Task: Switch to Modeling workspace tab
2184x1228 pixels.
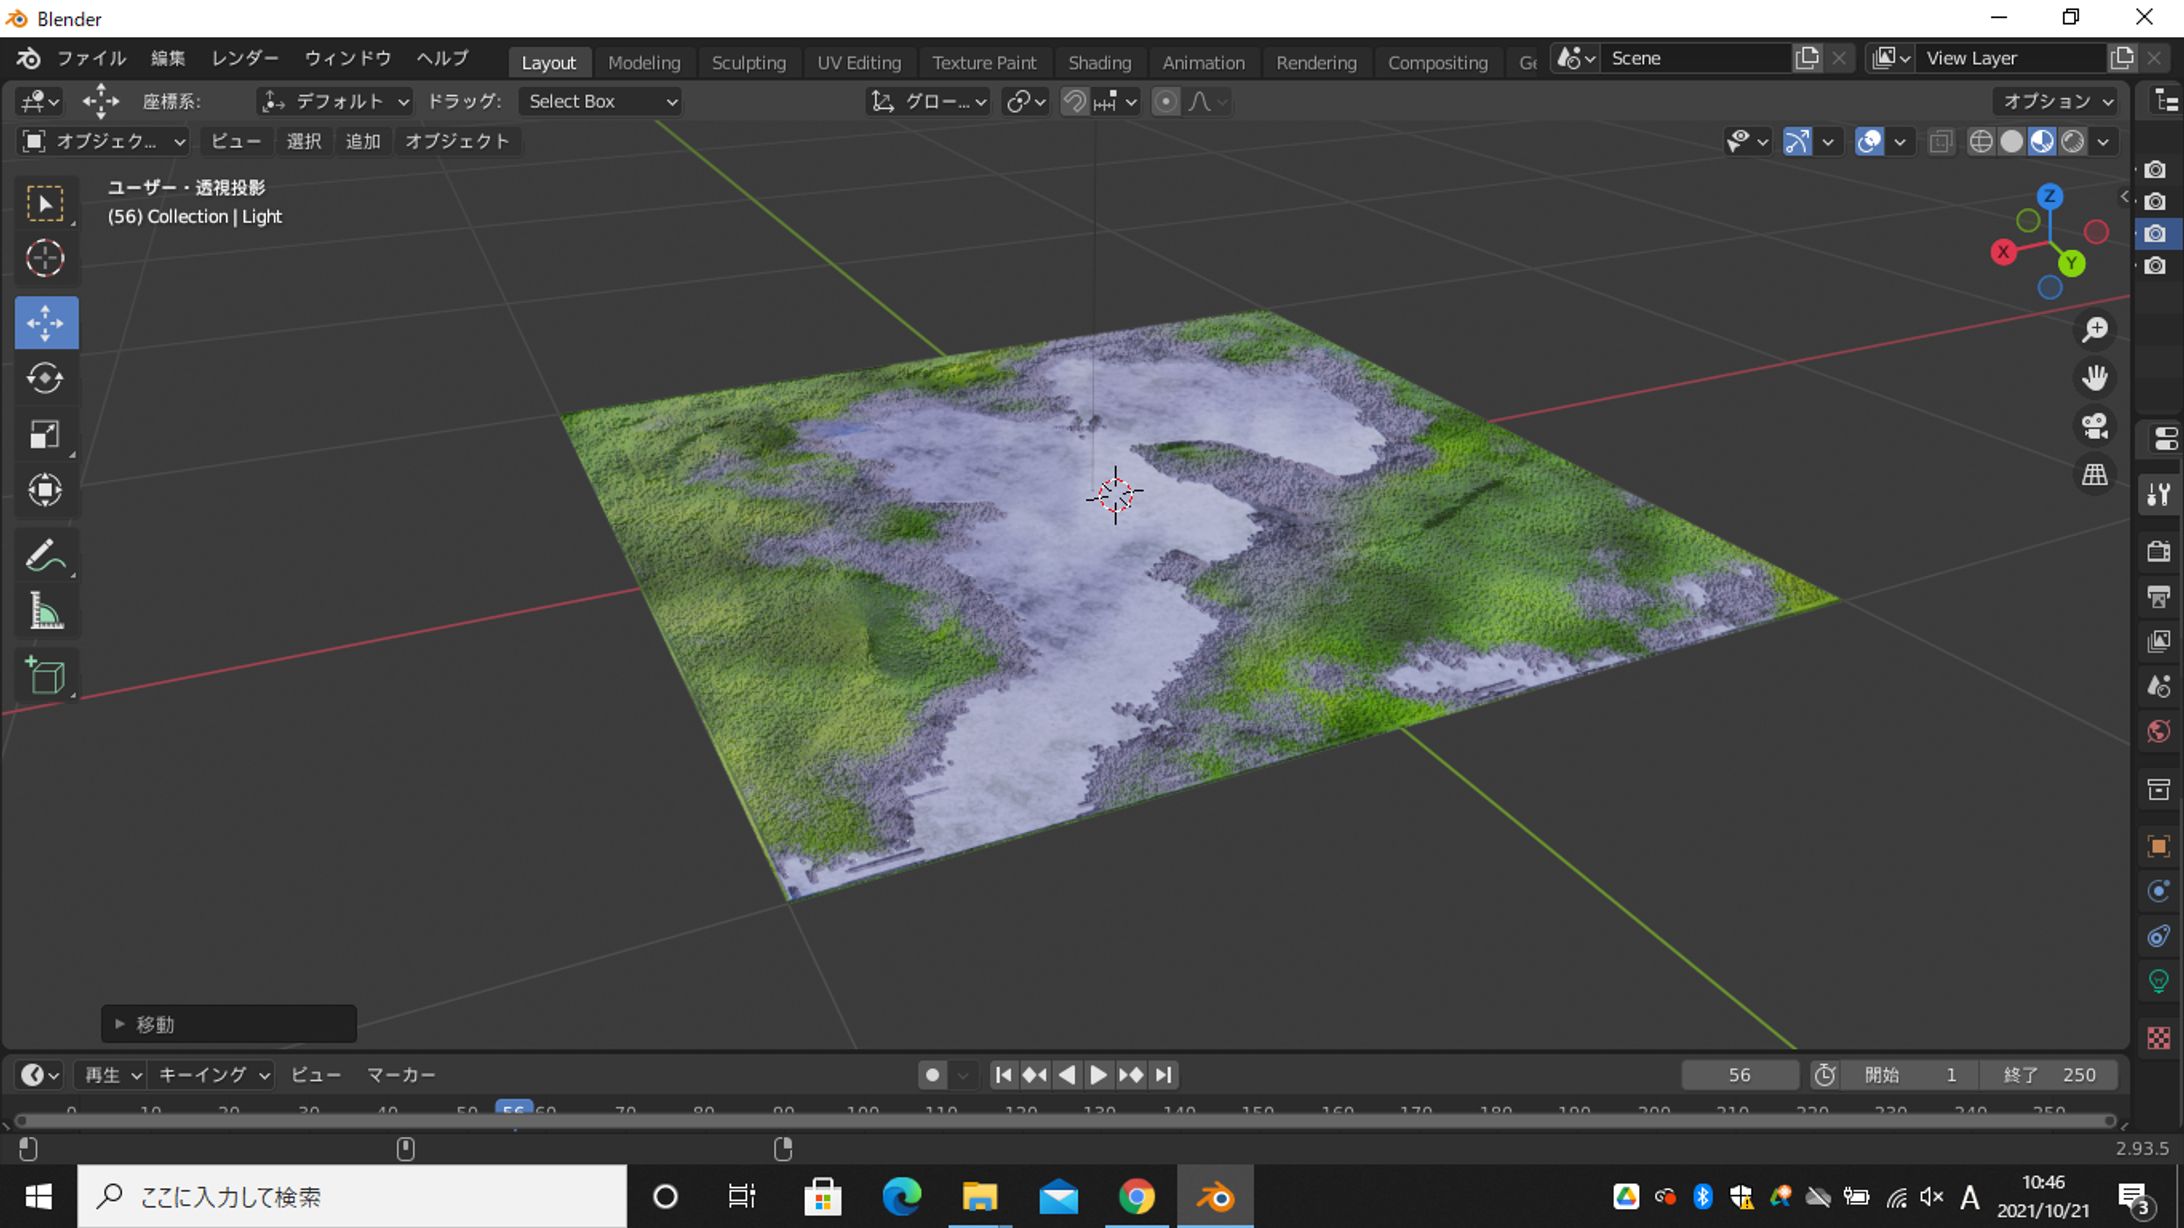Action: pos(644,62)
